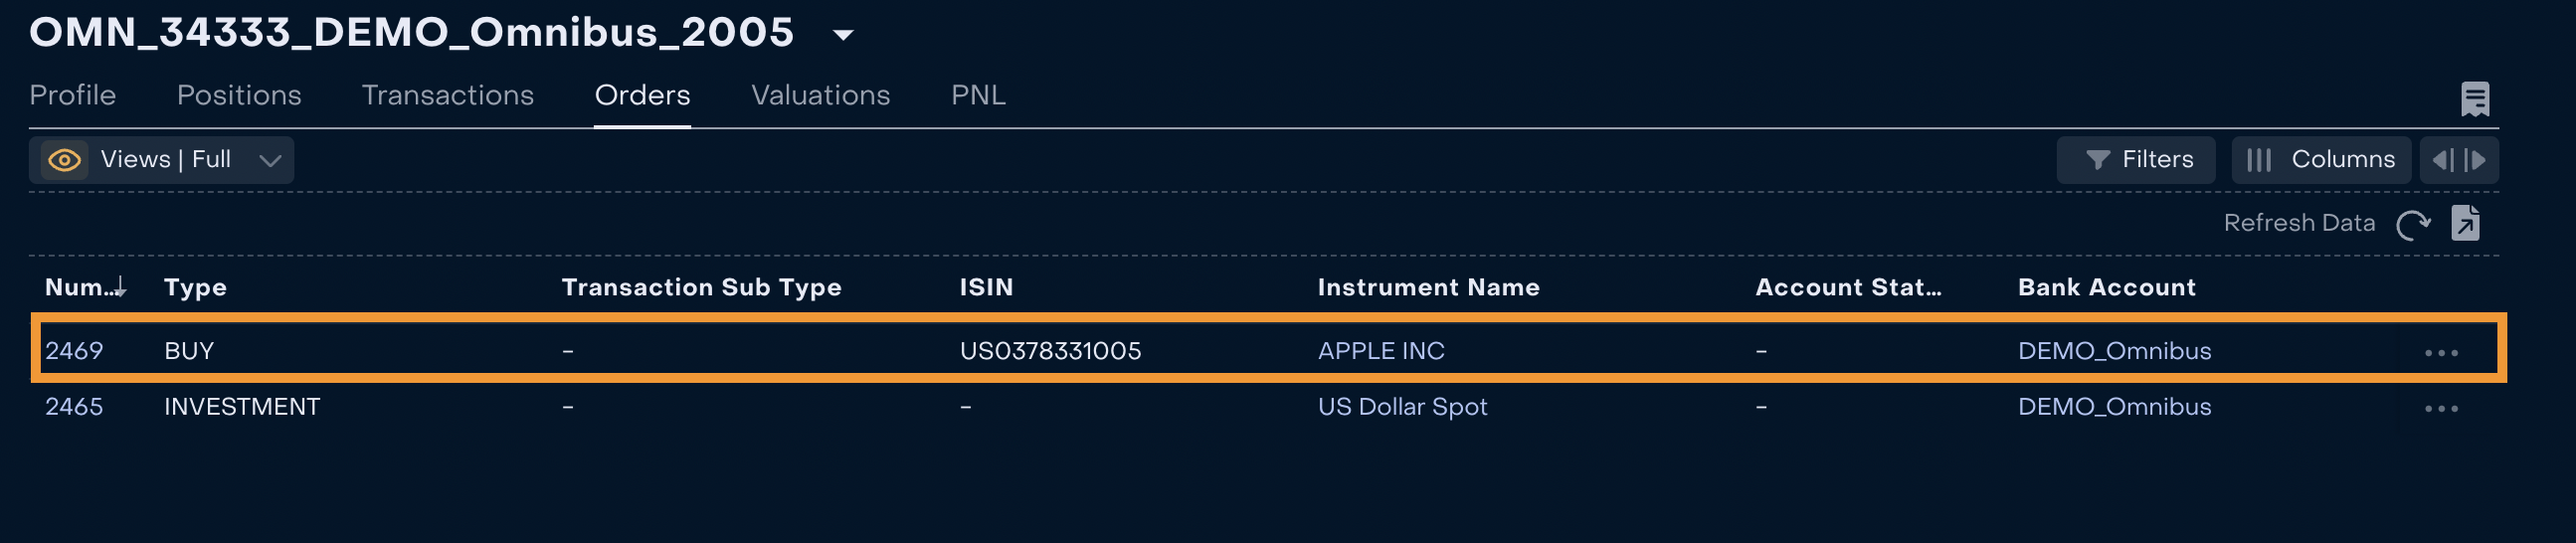The height and width of the screenshot is (543, 2576).
Task: Expand the Views | Full dropdown
Action: pos(270,160)
